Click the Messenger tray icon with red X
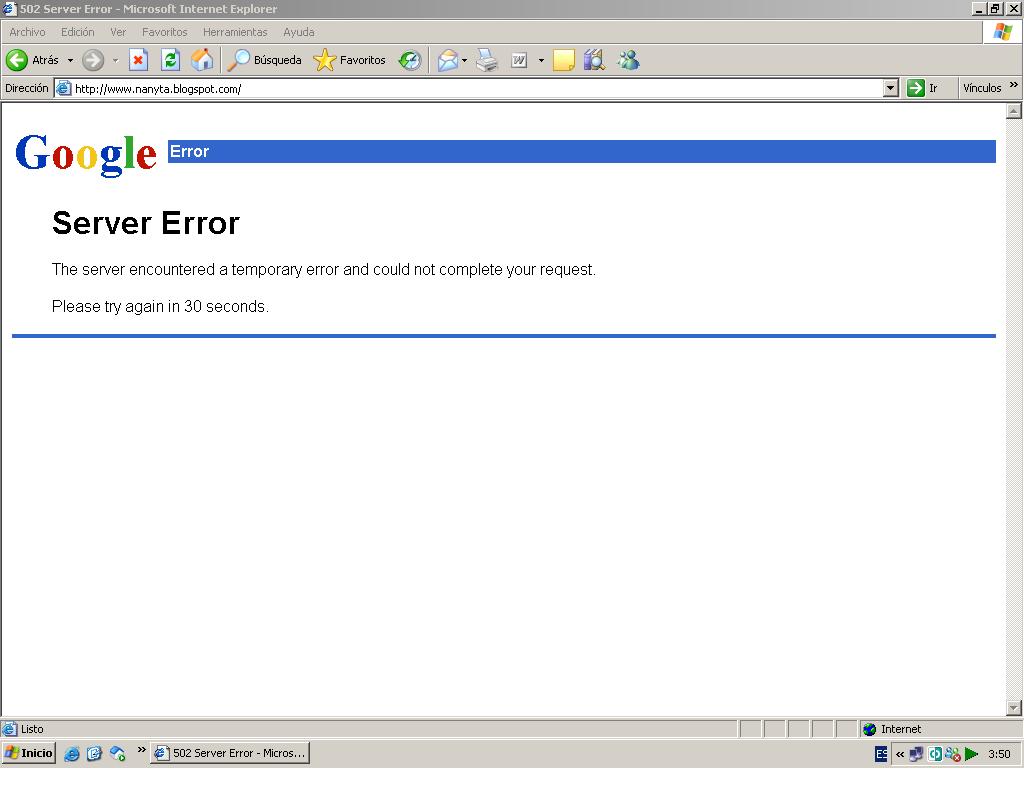This screenshot has height=800, width=1024. click(953, 754)
